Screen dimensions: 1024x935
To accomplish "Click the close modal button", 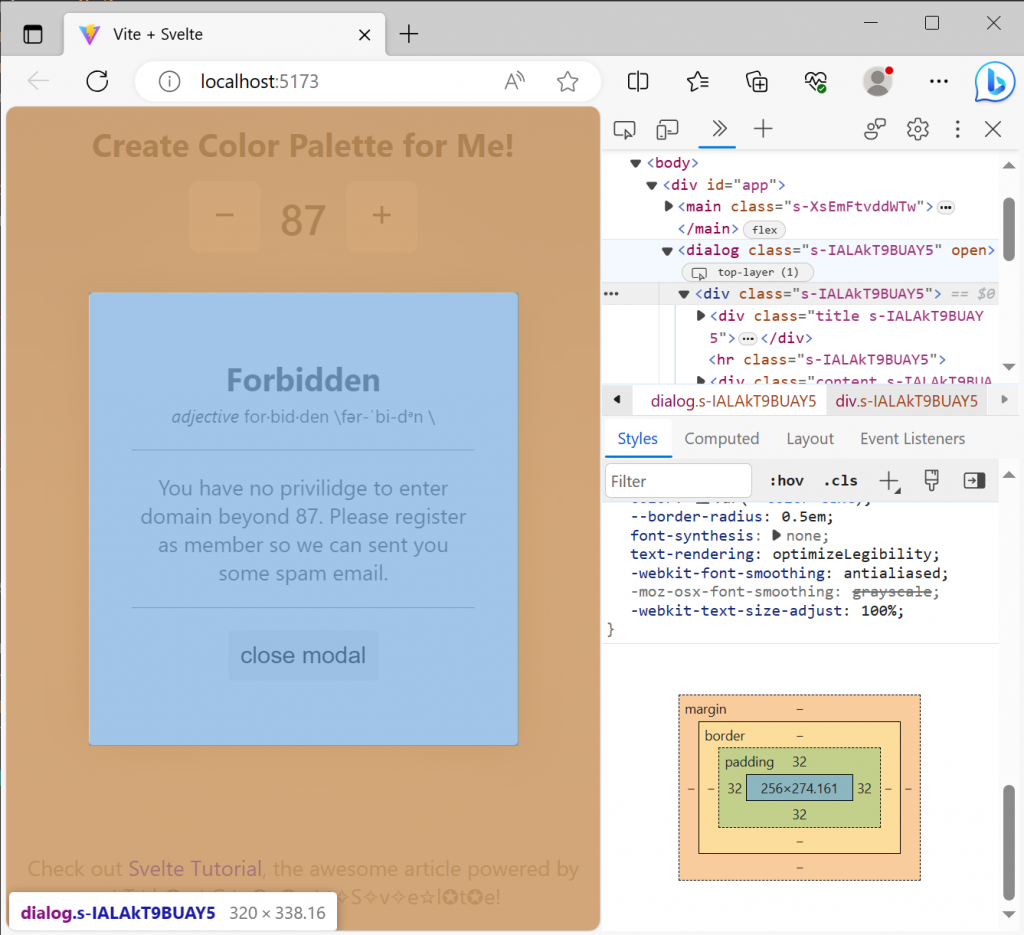I will point(303,655).
